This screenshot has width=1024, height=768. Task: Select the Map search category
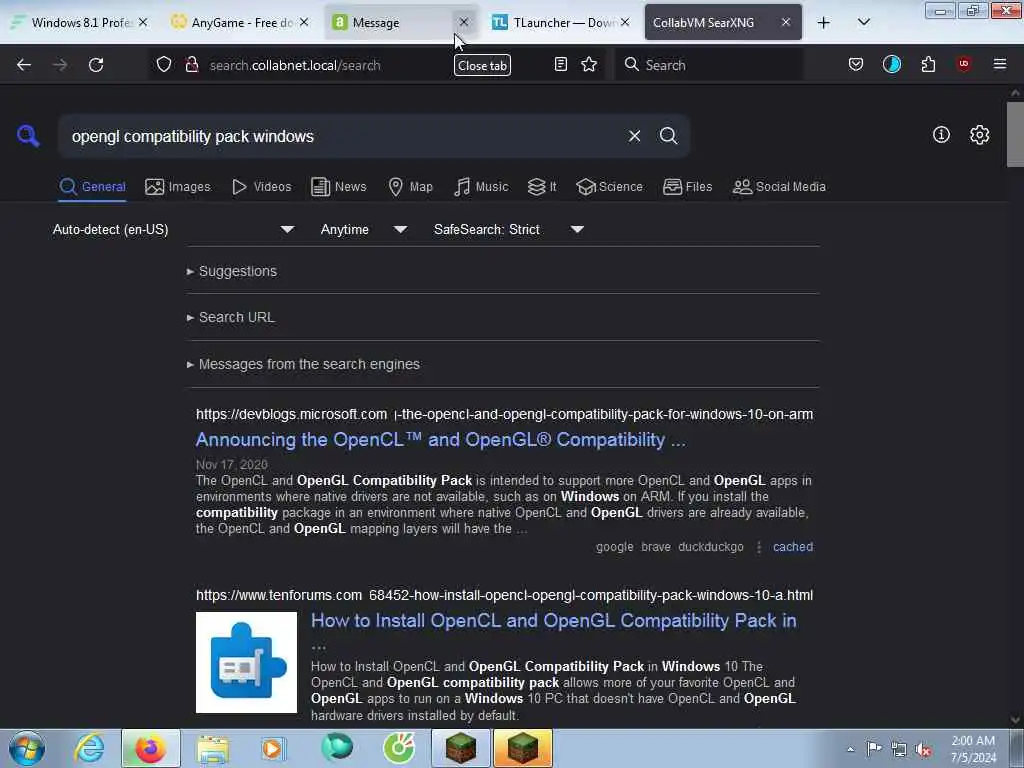click(x=410, y=187)
